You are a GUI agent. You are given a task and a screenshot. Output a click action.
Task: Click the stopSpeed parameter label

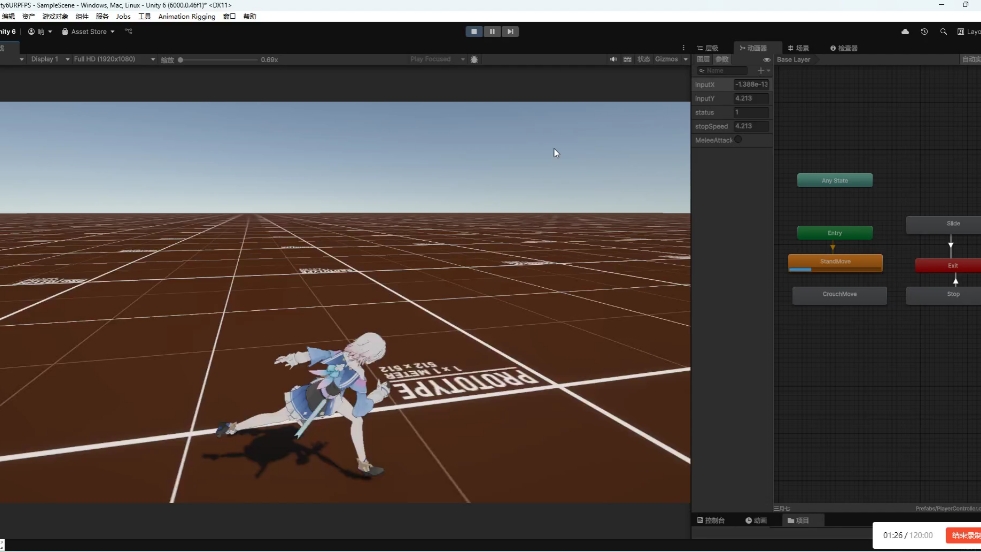(x=711, y=126)
